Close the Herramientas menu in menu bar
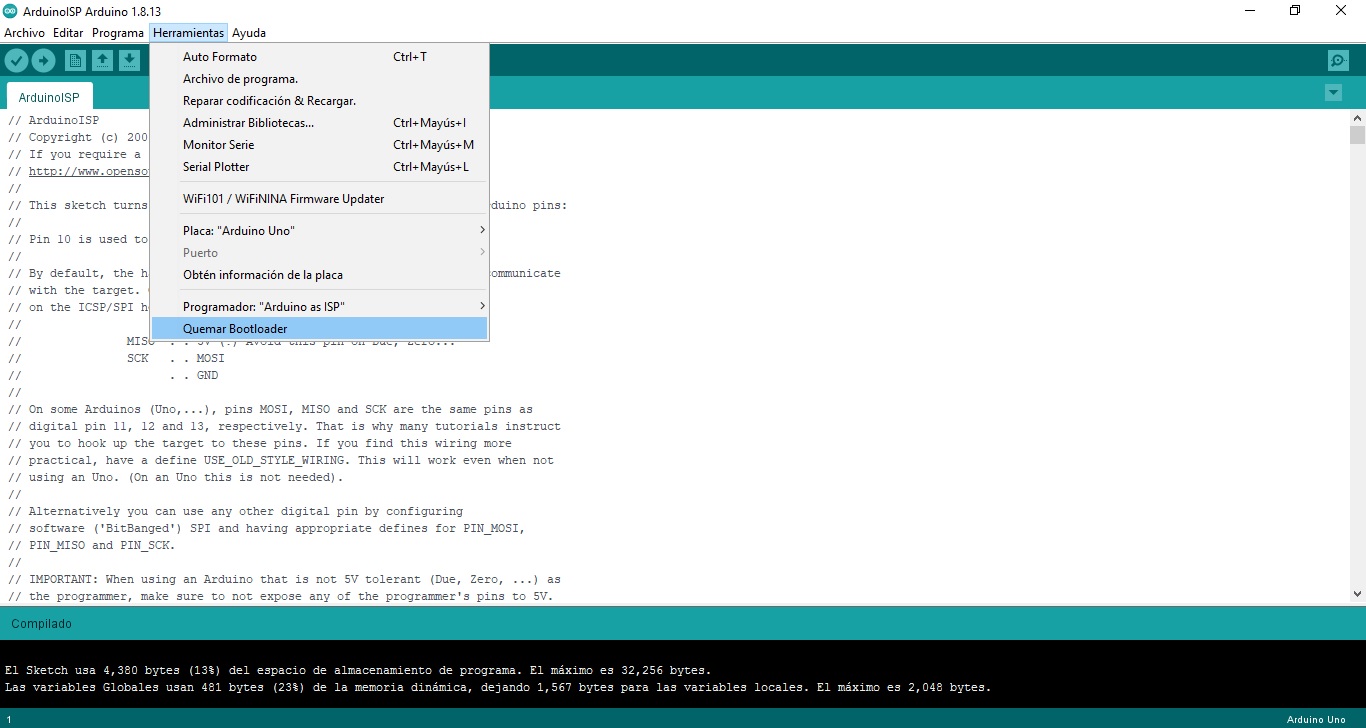The width and height of the screenshot is (1366, 728). tap(188, 33)
